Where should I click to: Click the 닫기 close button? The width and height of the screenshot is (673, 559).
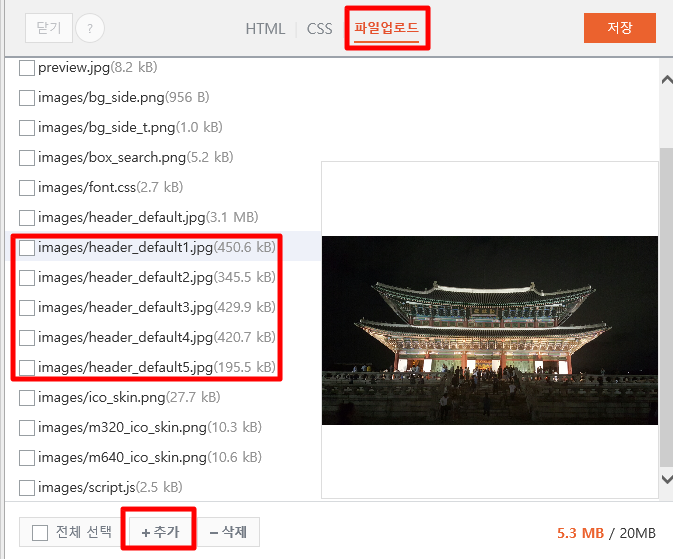tap(49, 28)
